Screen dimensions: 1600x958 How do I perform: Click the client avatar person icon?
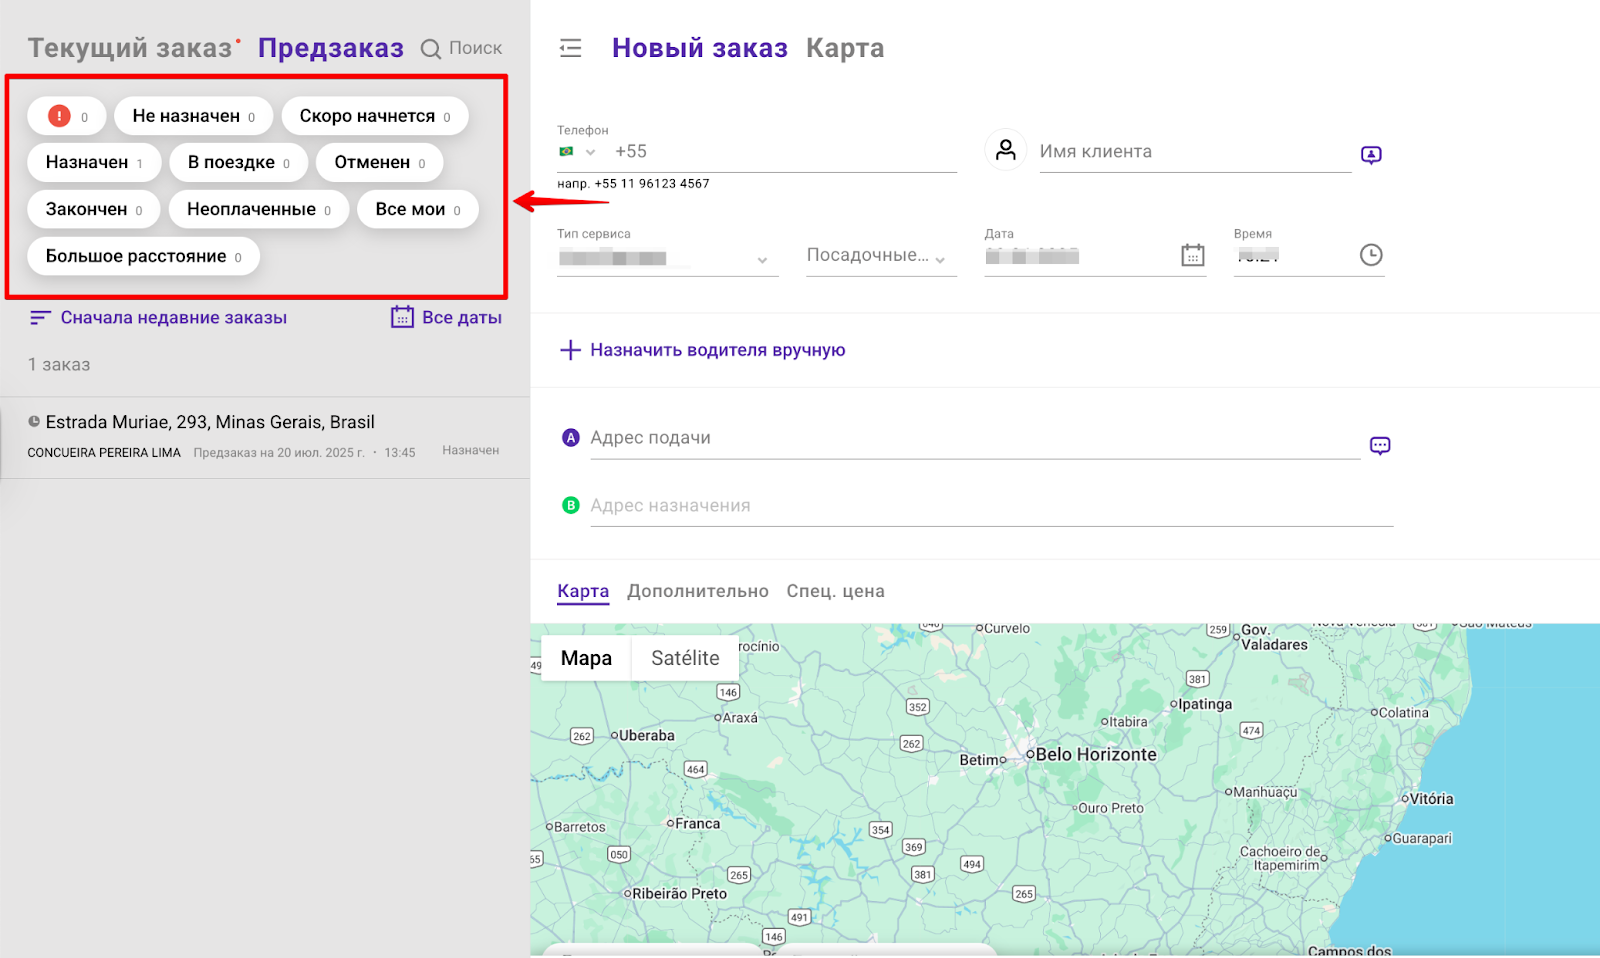(1006, 150)
